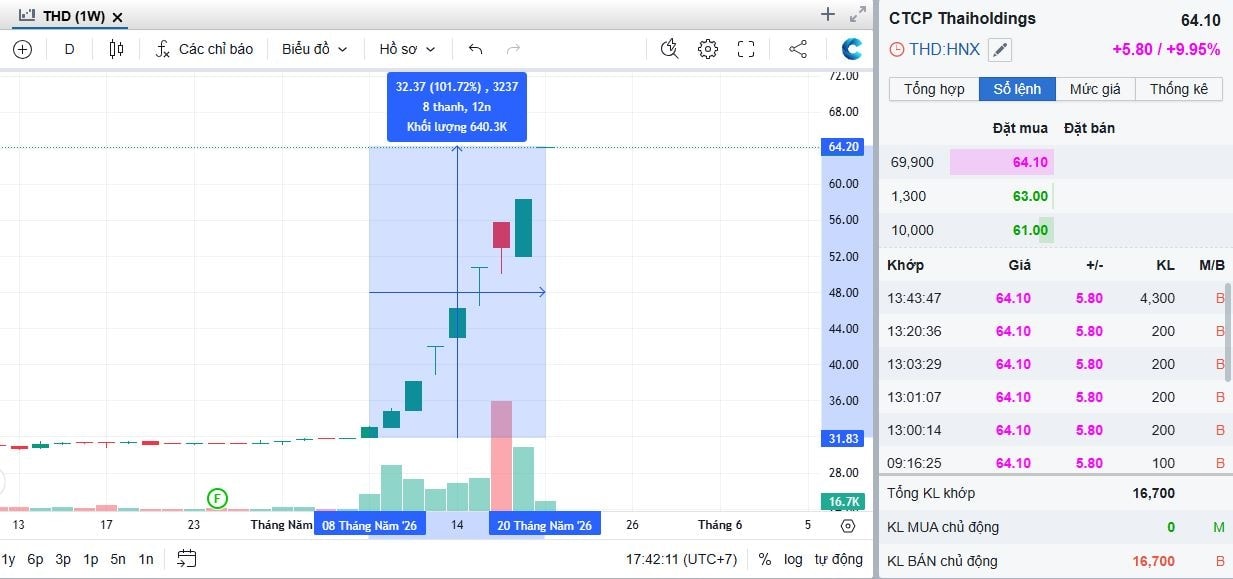Screen dimensions: 1233x579
Task: Click the clock icon beside THD:HNX
Action: [897, 49]
